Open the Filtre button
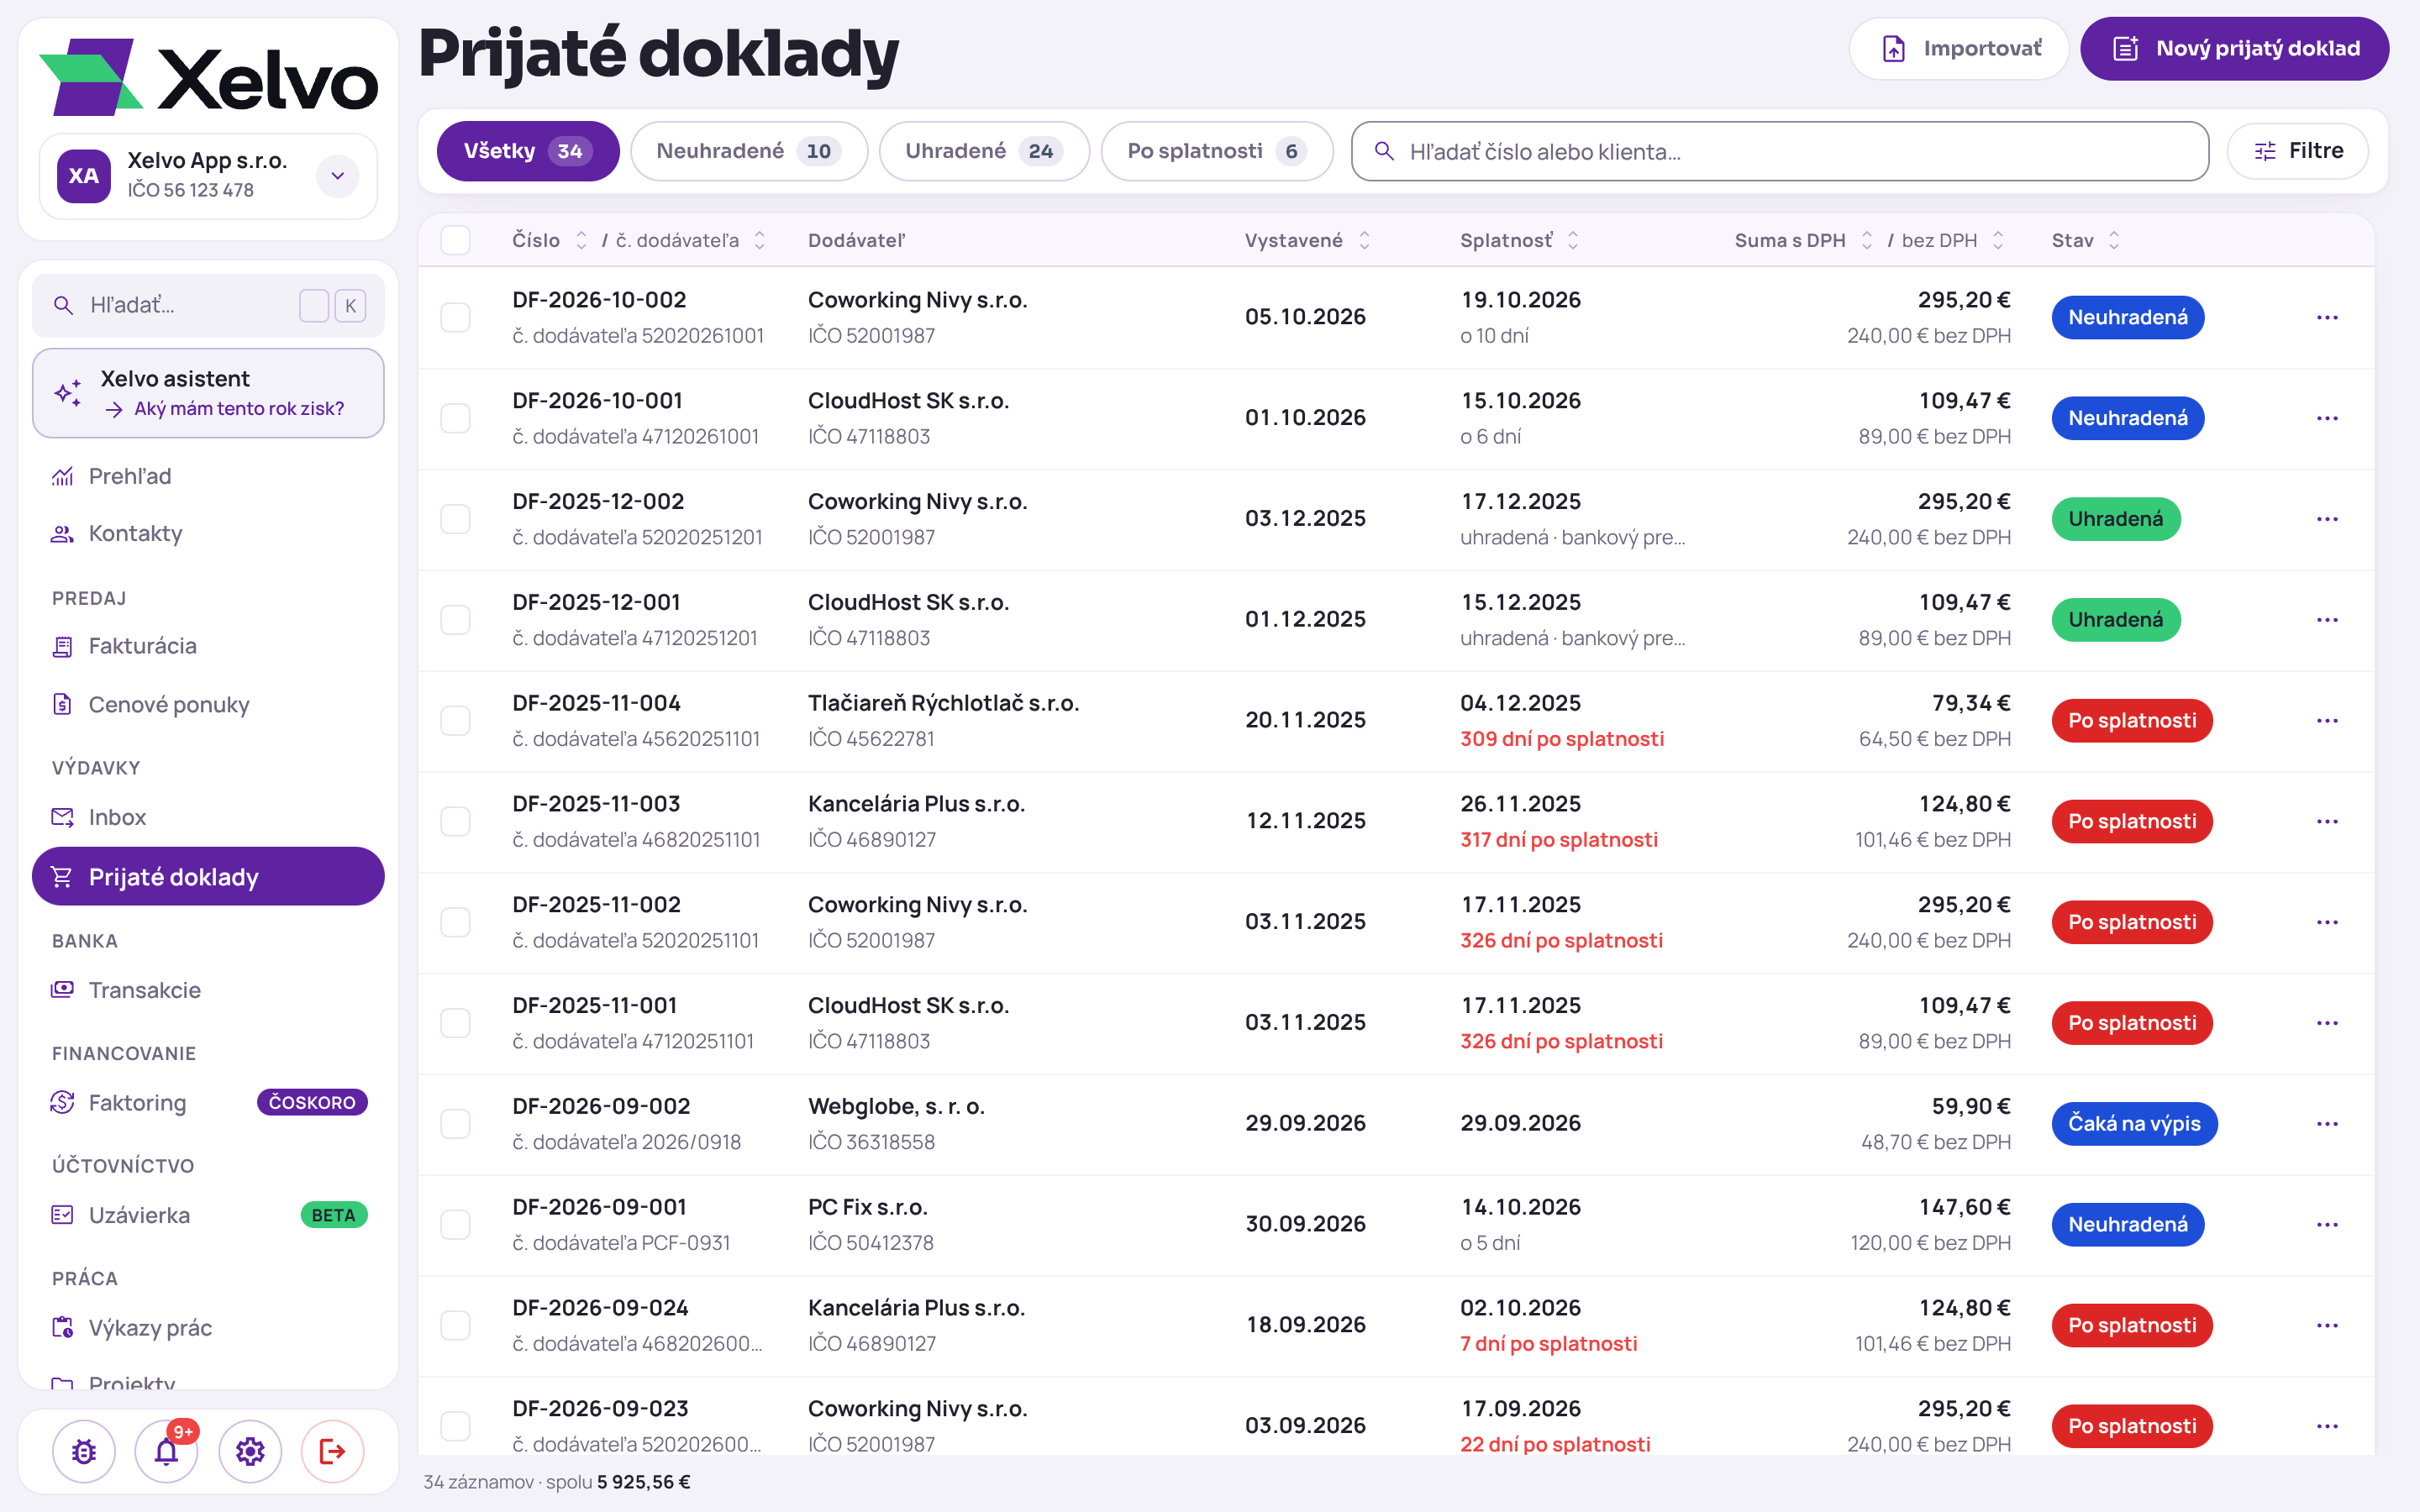 coord(2298,151)
